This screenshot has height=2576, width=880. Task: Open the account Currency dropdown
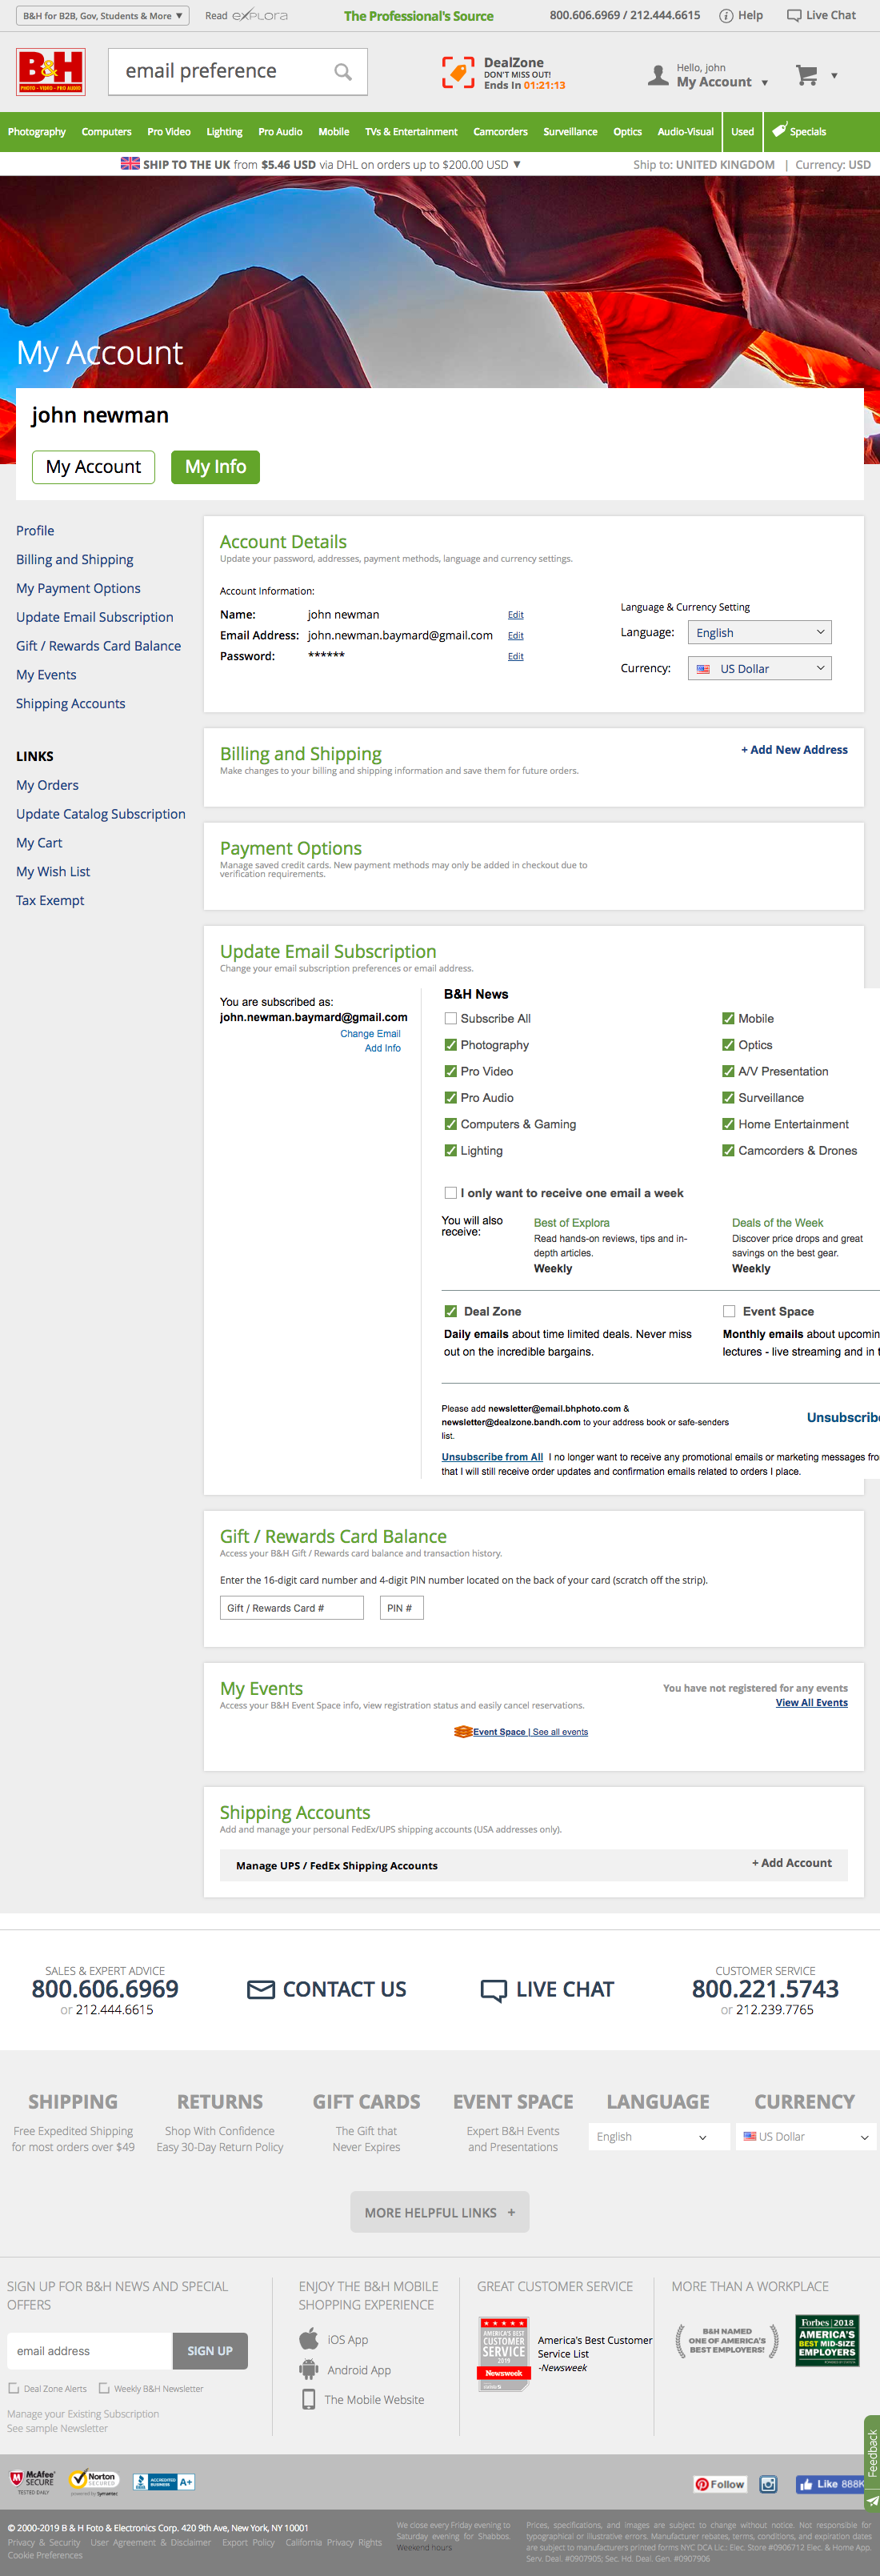759,668
